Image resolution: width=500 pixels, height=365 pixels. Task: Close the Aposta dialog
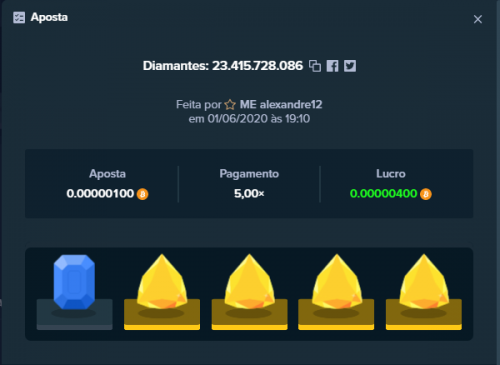pyautogui.click(x=478, y=19)
